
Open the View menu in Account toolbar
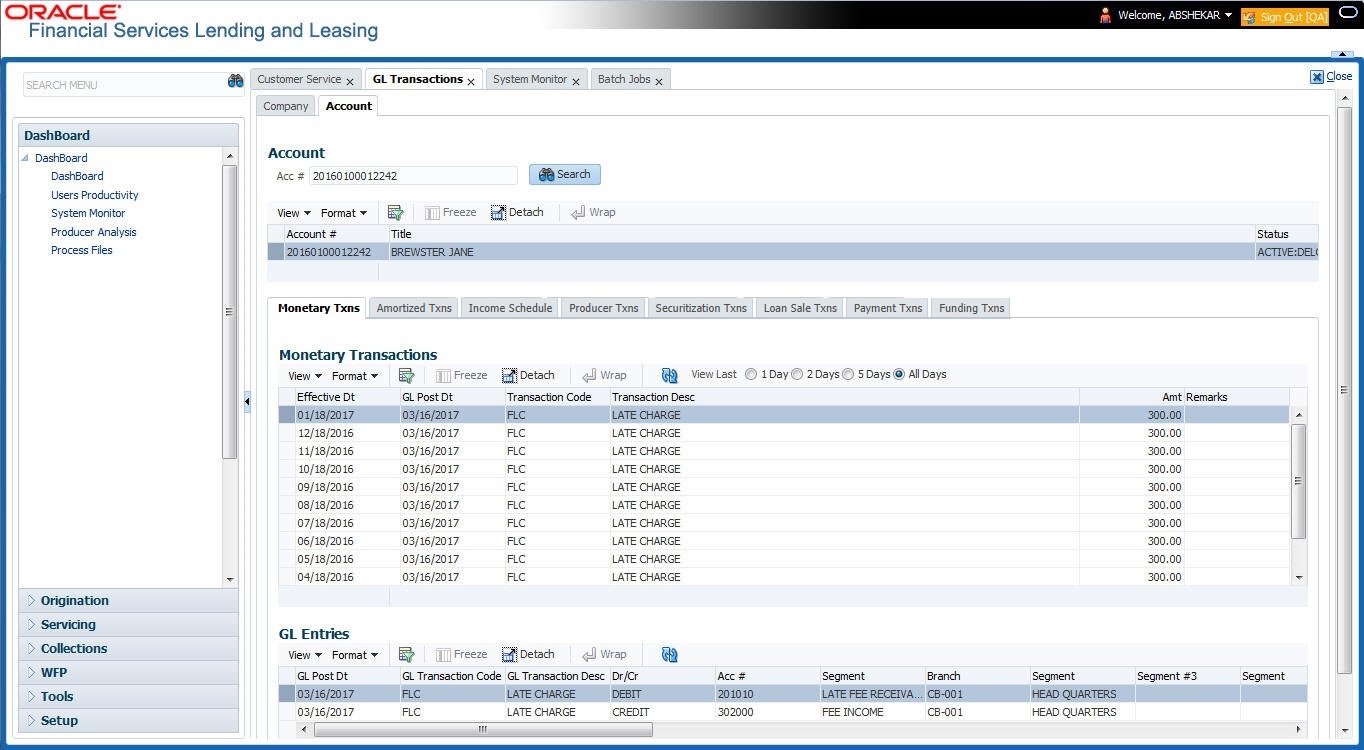point(294,213)
